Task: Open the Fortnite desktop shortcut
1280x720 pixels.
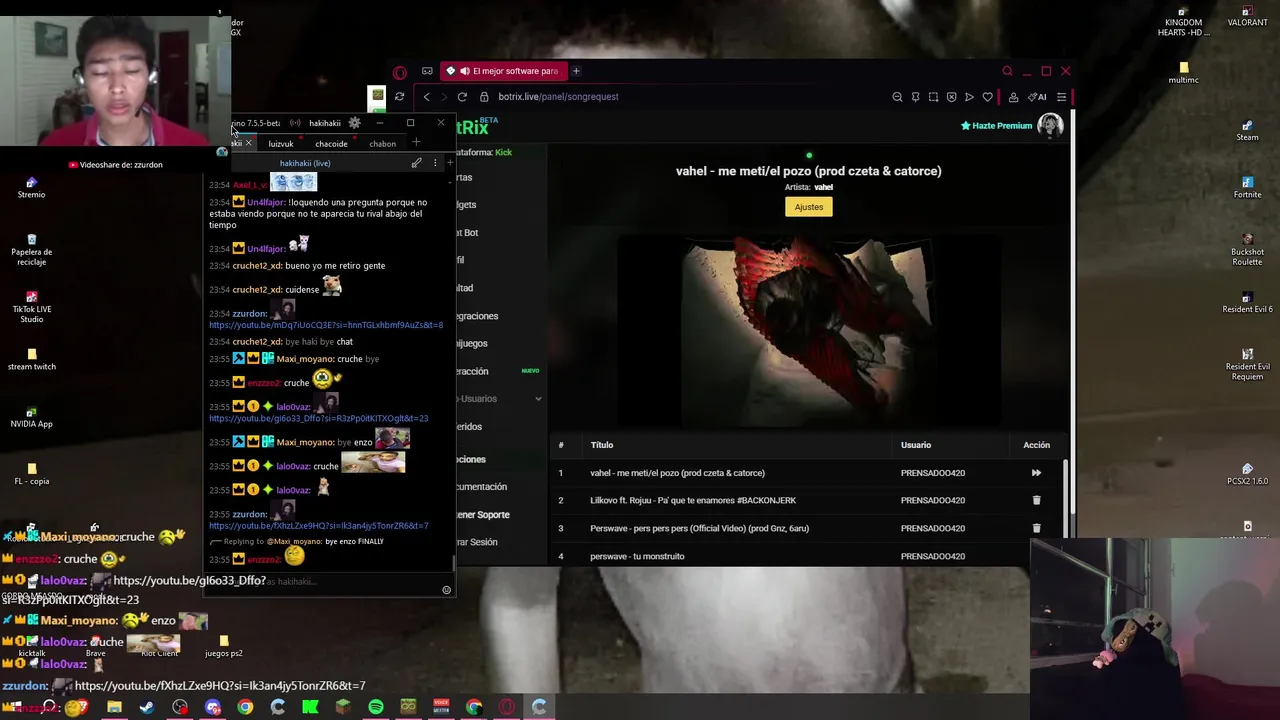Action: tap(1247, 188)
